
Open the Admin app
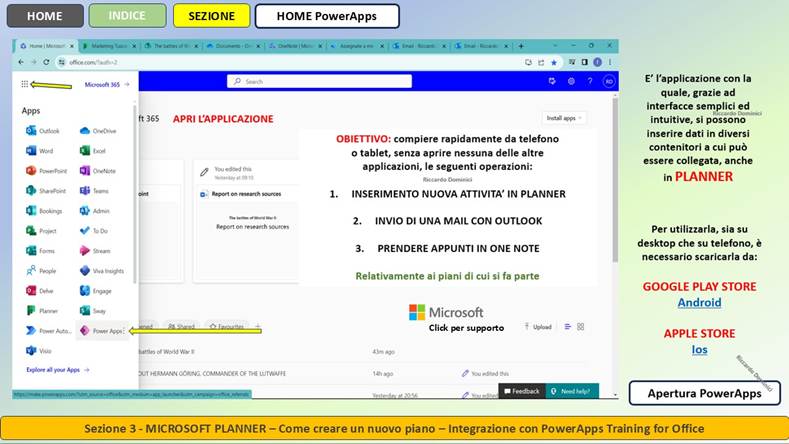[x=95, y=211]
